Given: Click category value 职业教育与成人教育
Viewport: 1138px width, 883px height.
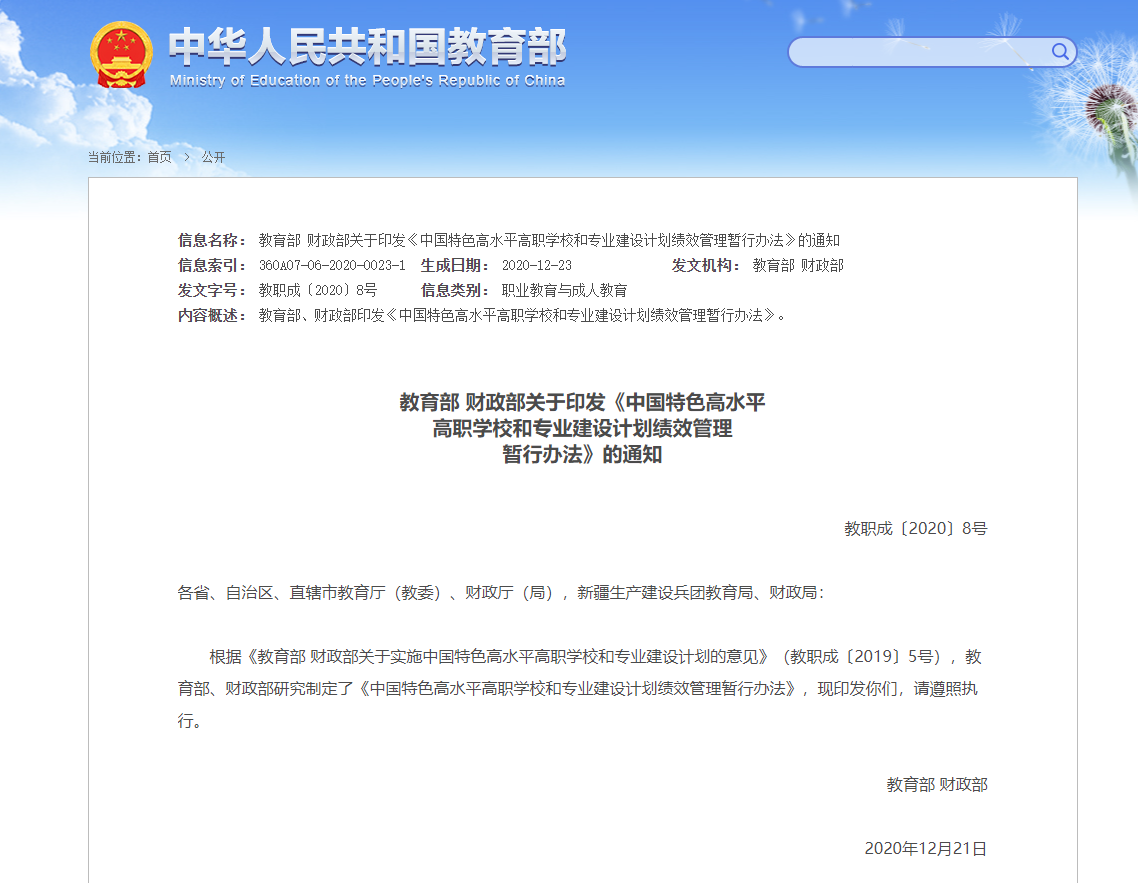Looking at the screenshot, I should pyautogui.click(x=564, y=290).
